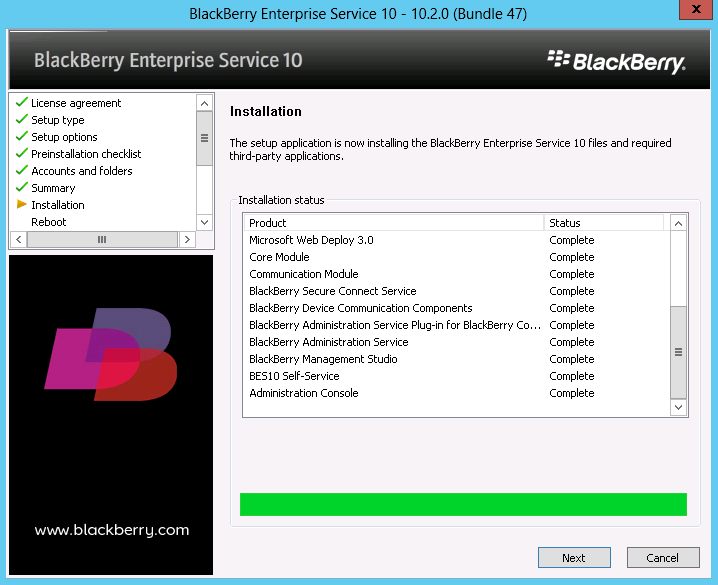Screen dimensions: 718x585
Task: Click Status column header
Action: (604, 223)
